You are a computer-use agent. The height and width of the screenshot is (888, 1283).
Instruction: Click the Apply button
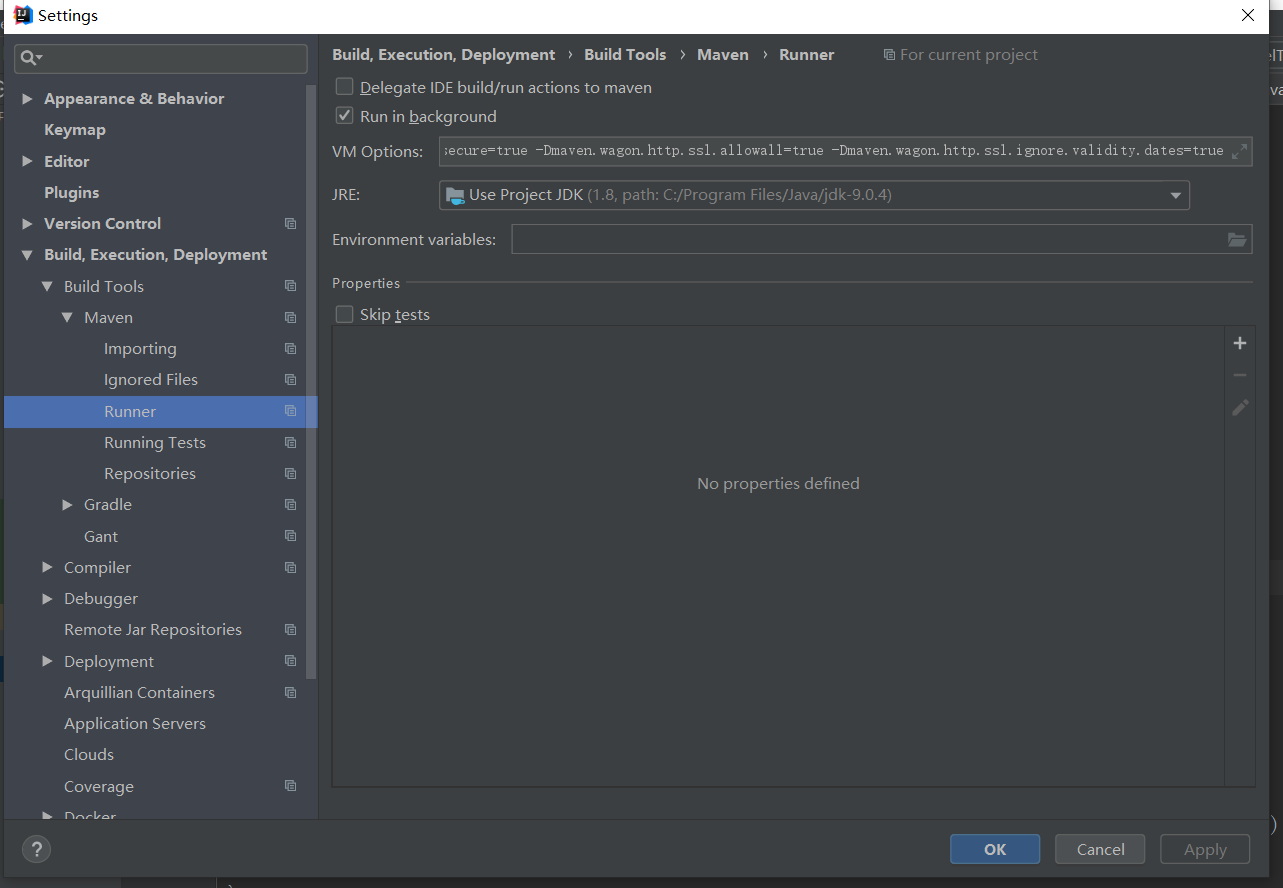point(1205,849)
